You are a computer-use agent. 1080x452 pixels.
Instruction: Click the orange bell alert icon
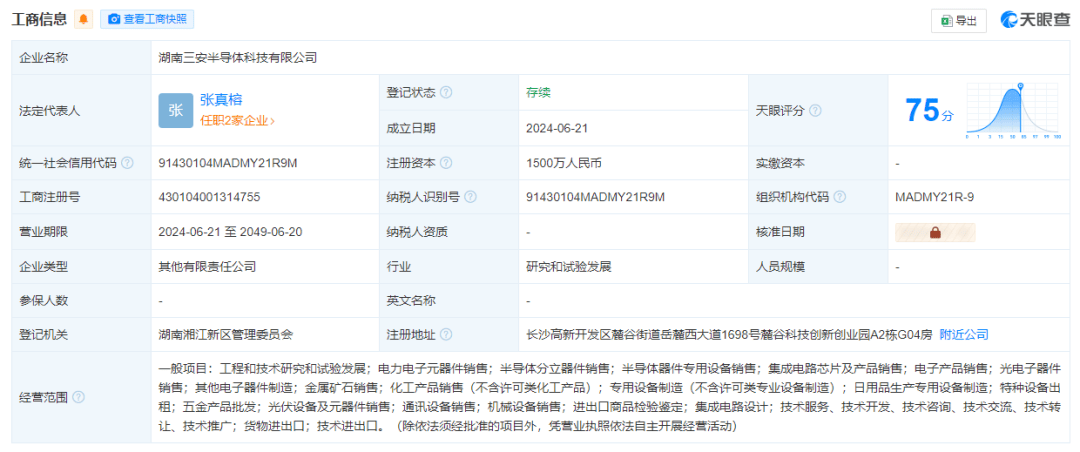[x=83, y=19]
